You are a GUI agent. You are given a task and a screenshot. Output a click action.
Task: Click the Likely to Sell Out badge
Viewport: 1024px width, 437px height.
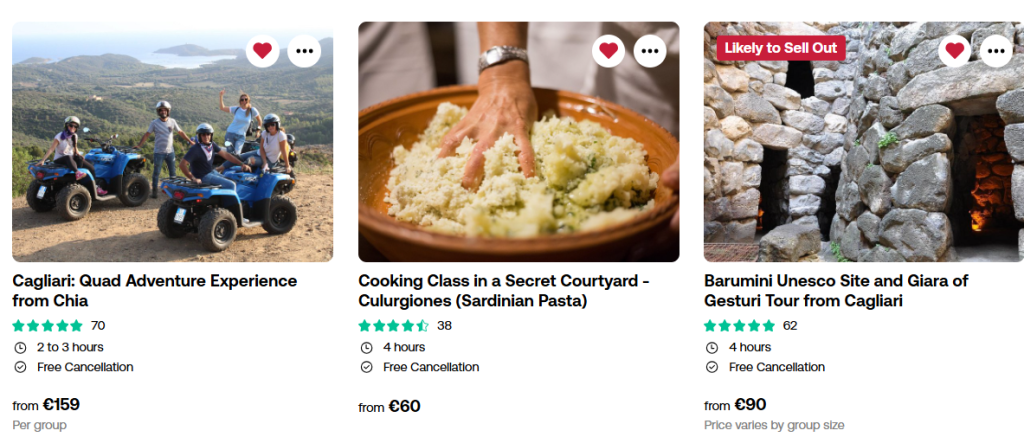click(x=781, y=48)
